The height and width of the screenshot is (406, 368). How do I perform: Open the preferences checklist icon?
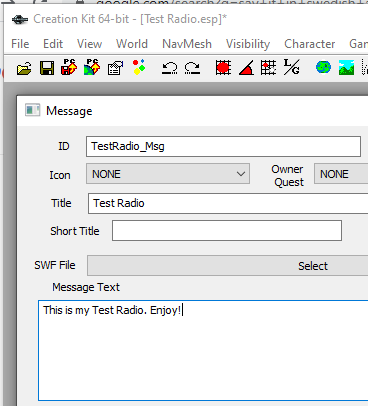(x=115, y=68)
